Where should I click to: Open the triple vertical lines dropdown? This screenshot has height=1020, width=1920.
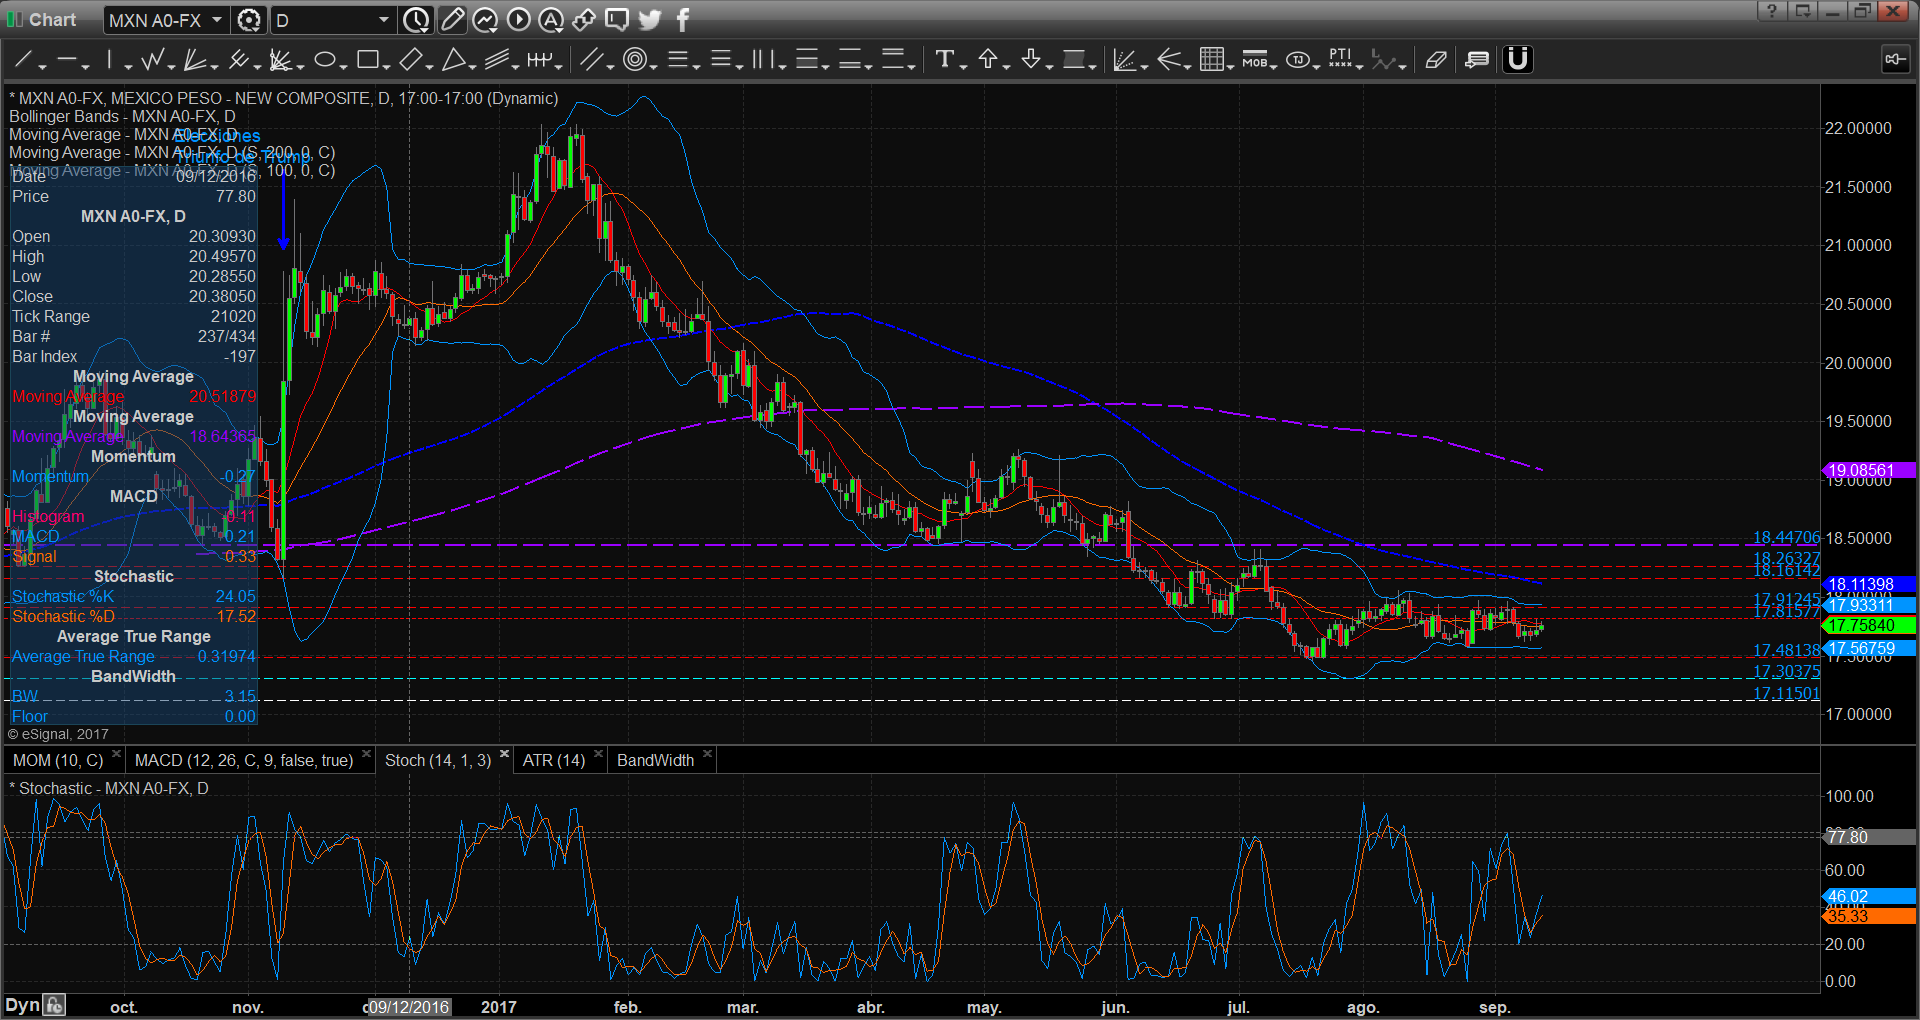pos(783,65)
